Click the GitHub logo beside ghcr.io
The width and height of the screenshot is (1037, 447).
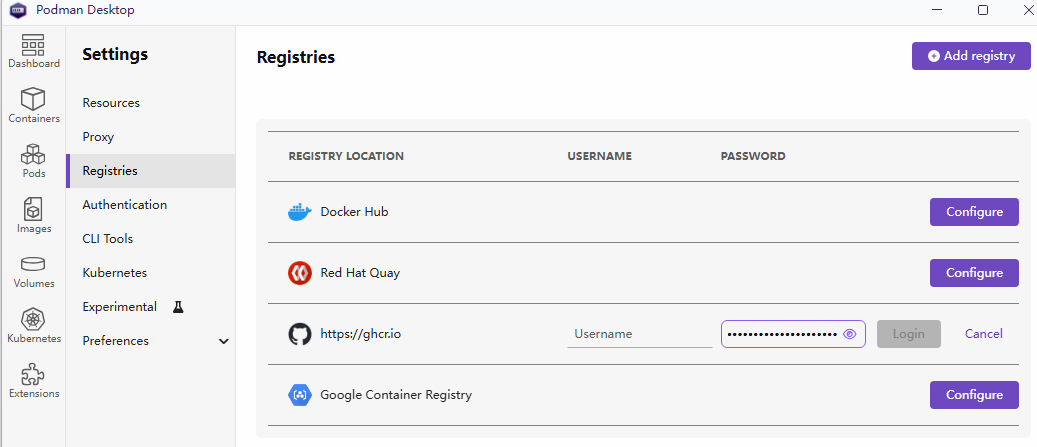click(x=300, y=334)
